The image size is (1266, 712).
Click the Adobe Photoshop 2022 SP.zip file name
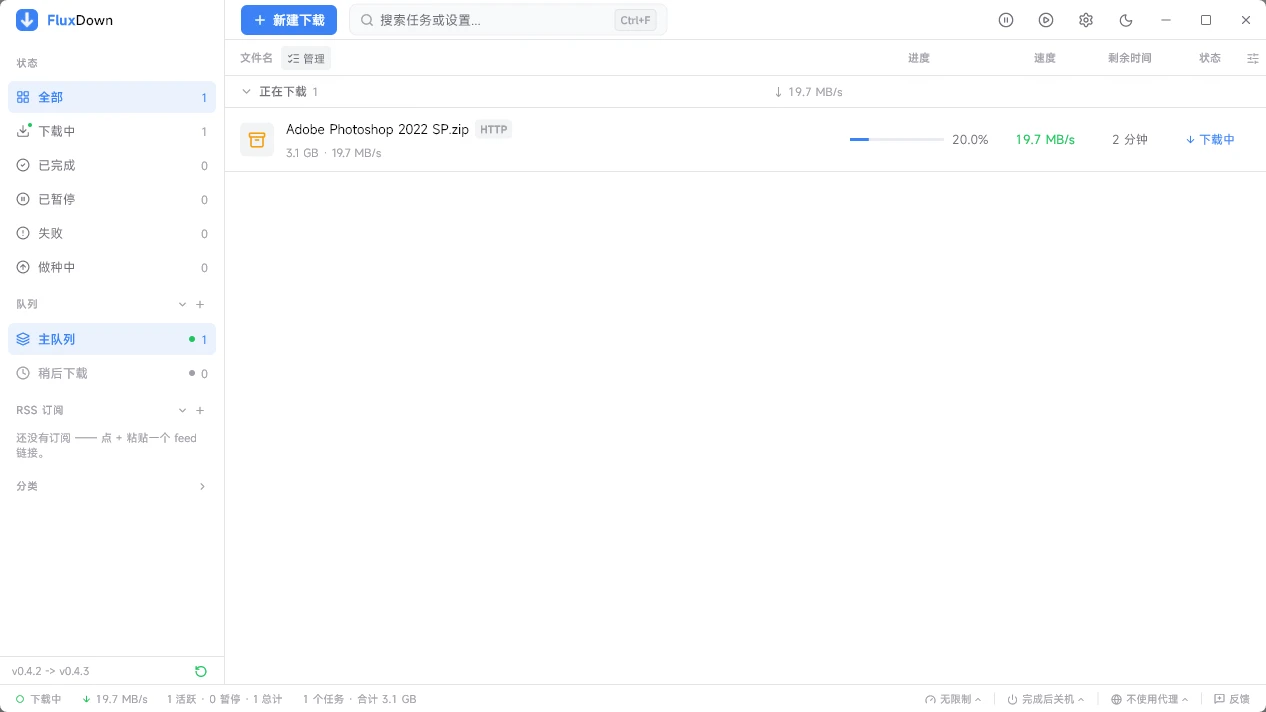tap(377, 129)
